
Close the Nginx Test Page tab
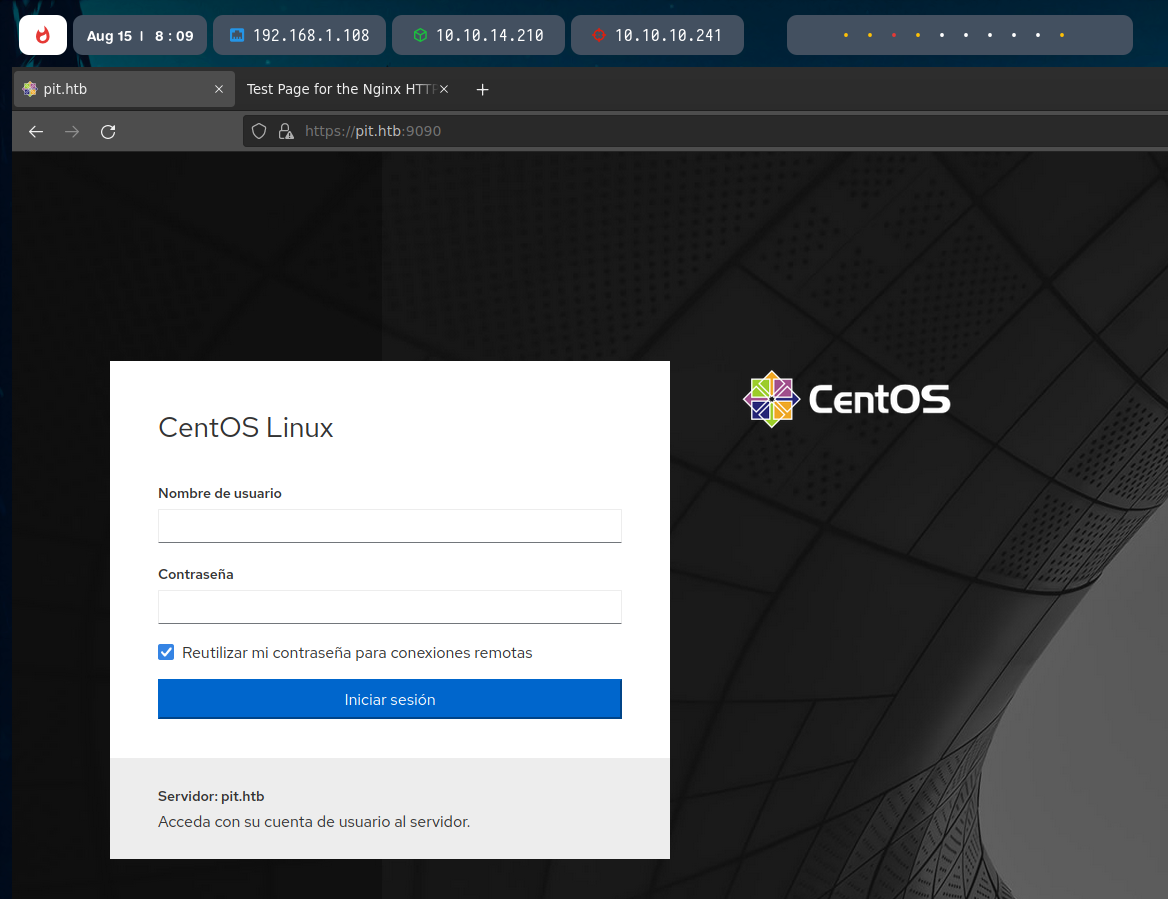pyautogui.click(x=444, y=89)
